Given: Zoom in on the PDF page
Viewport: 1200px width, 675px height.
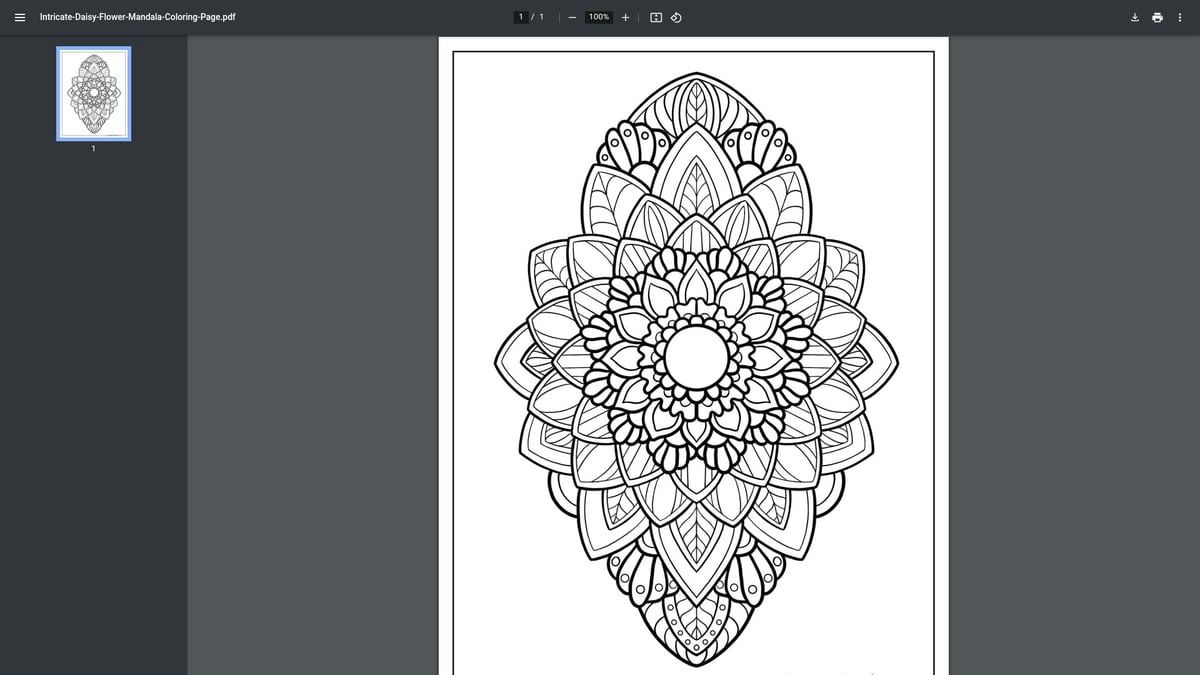Looking at the screenshot, I should [625, 17].
